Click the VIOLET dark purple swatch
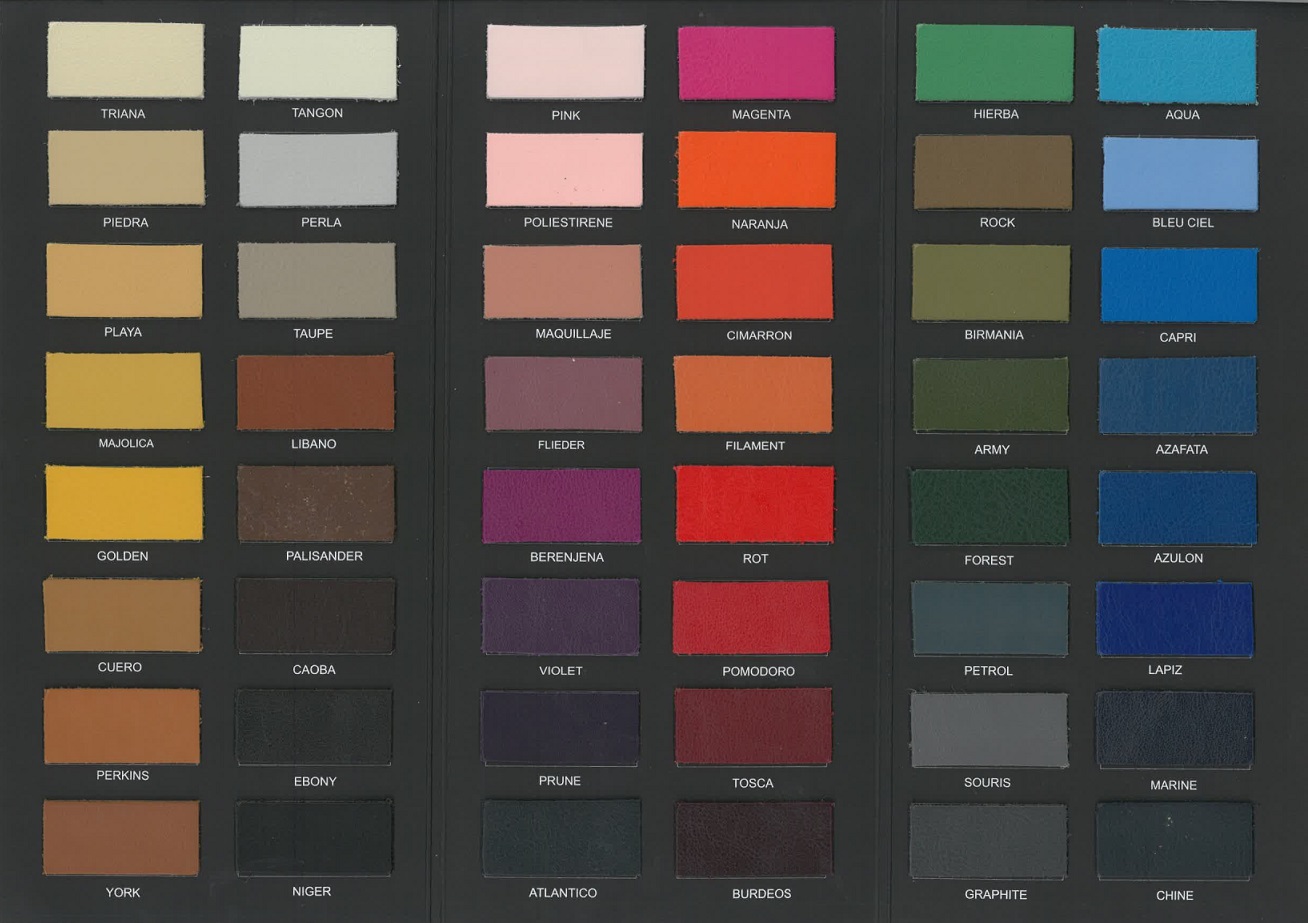The height and width of the screenshot is (923, 1308). tap(561, 617)
